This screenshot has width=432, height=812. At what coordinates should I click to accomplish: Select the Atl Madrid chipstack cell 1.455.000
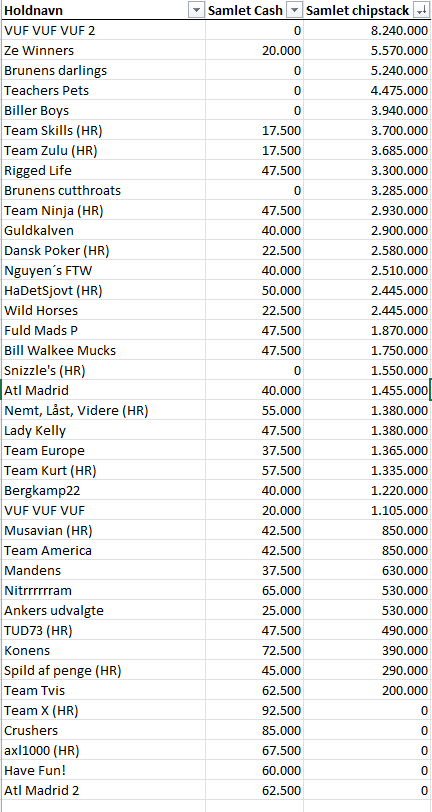pos(367,390)
